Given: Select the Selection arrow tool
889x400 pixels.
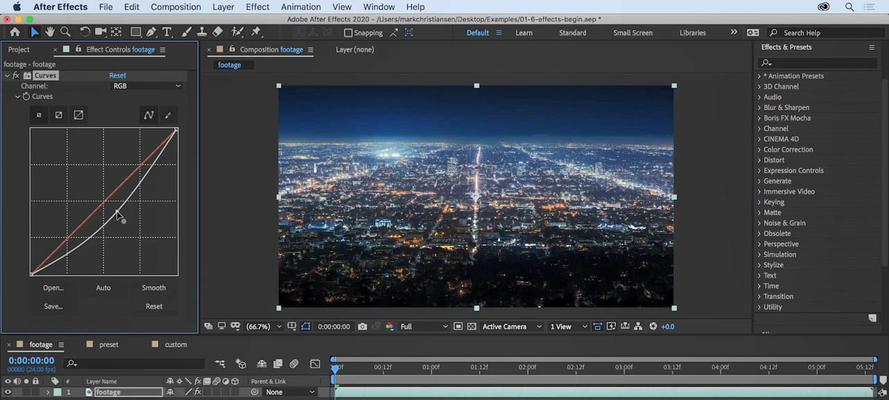Looking at the screenshot, I should [x=35, y=32].
